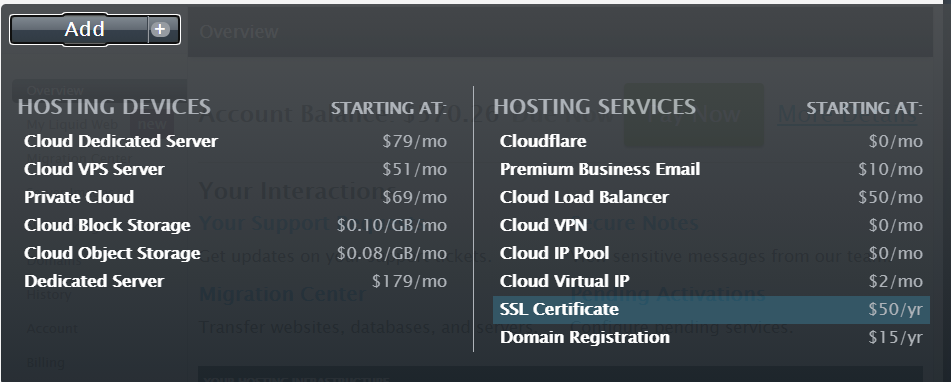Click the $15/yr domain price

click(x=895, y=337)
